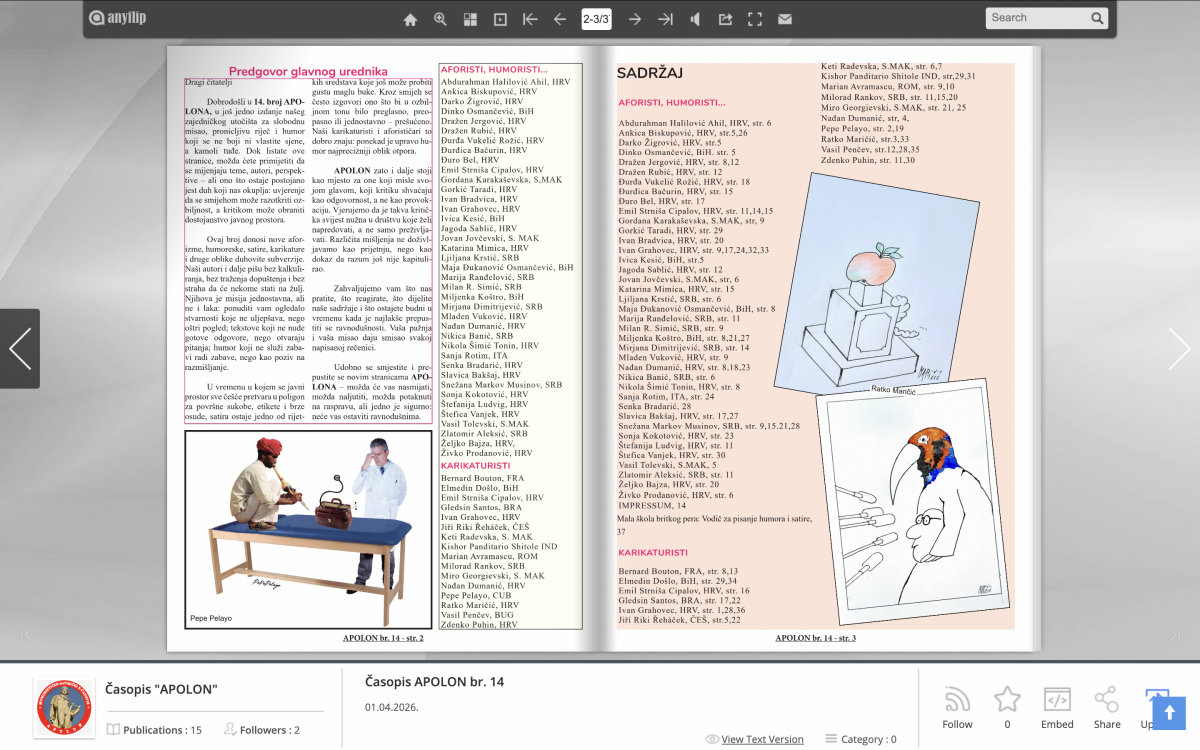Image resolution: width=1200 pixels, height=750 pixels.
Task: Click the page number field
Action: point(596,19)
